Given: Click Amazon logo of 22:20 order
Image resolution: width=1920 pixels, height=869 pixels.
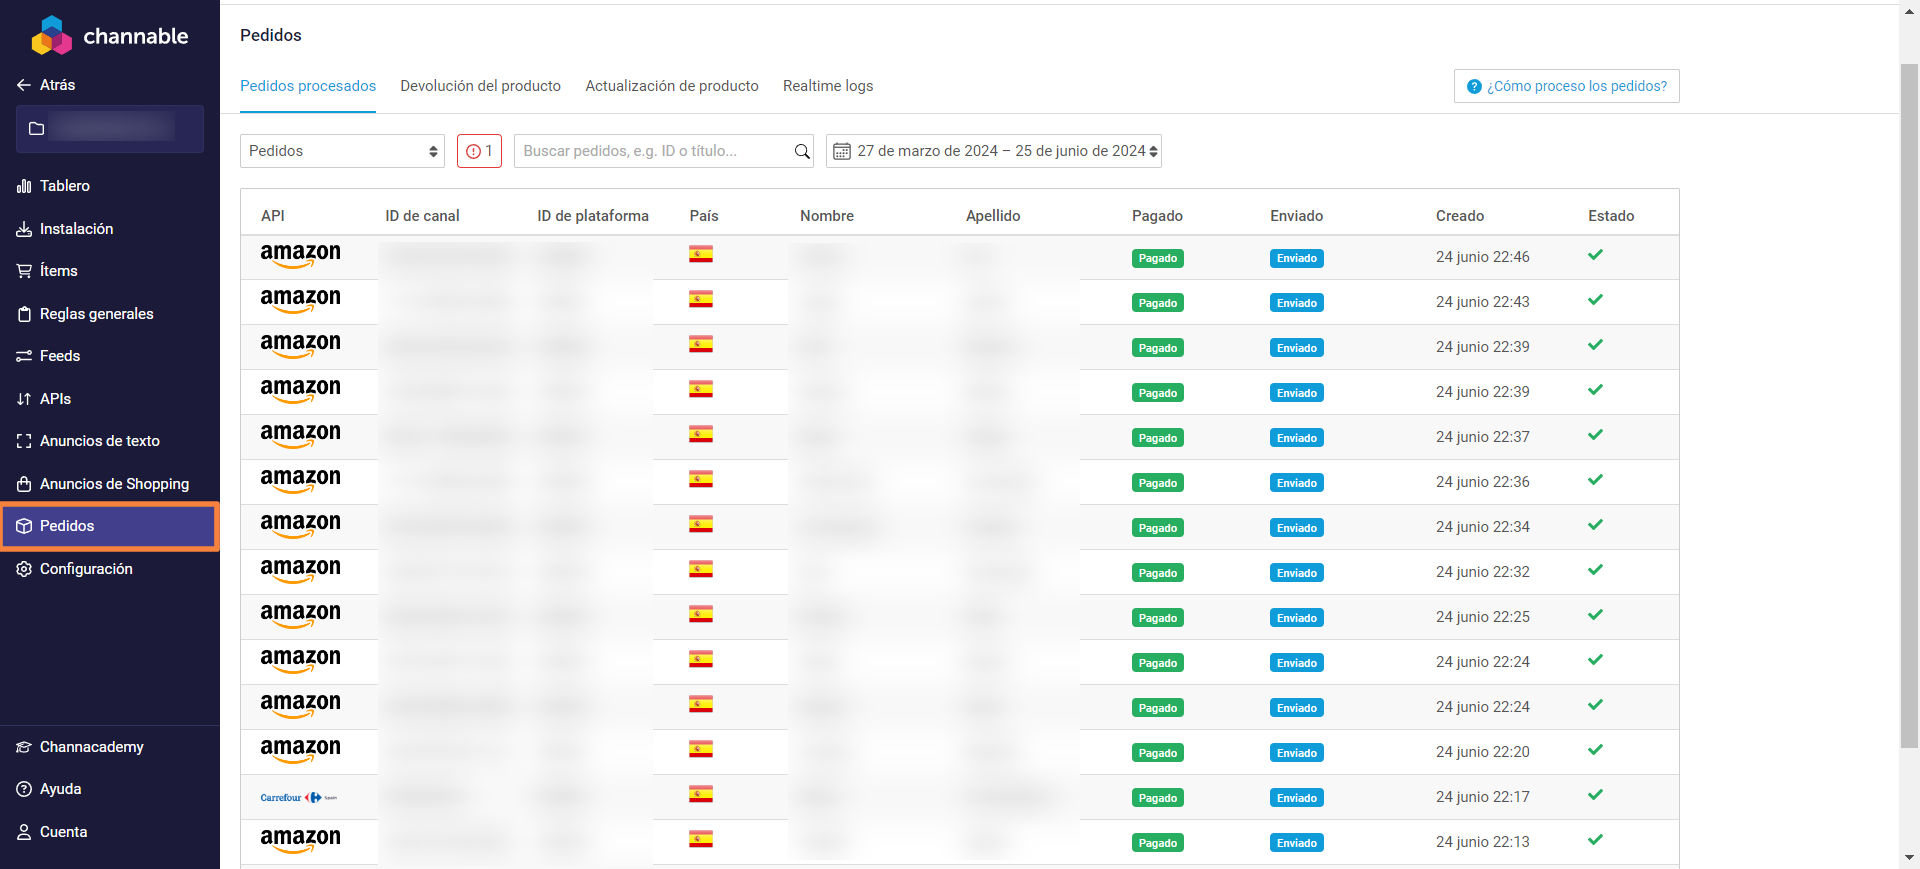Looking at the screenshot, I should point(300,751).
